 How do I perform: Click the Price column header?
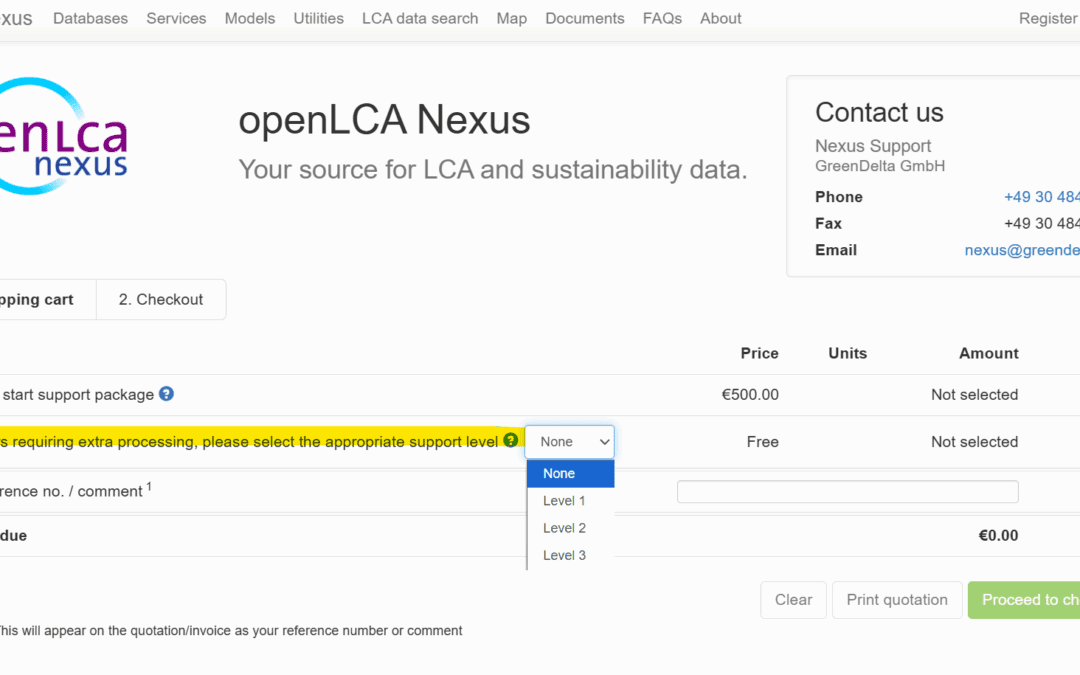760,353
